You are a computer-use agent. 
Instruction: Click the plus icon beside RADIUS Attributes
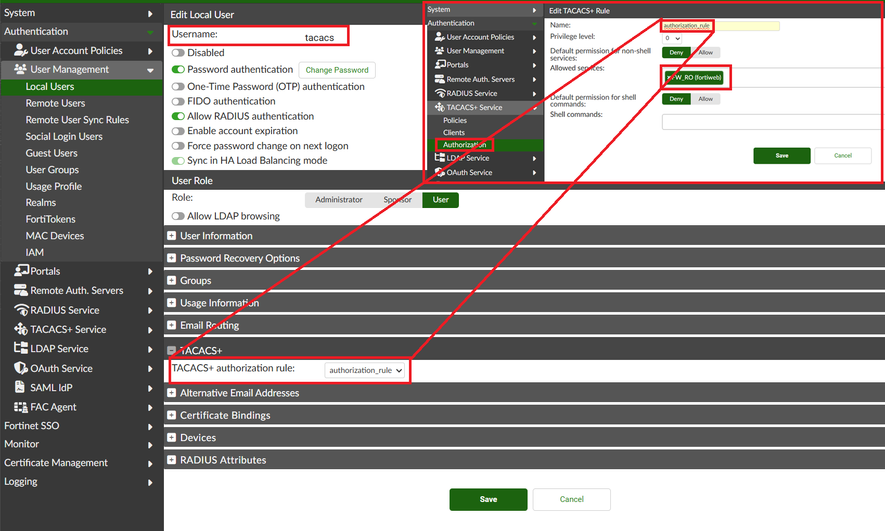172,460
